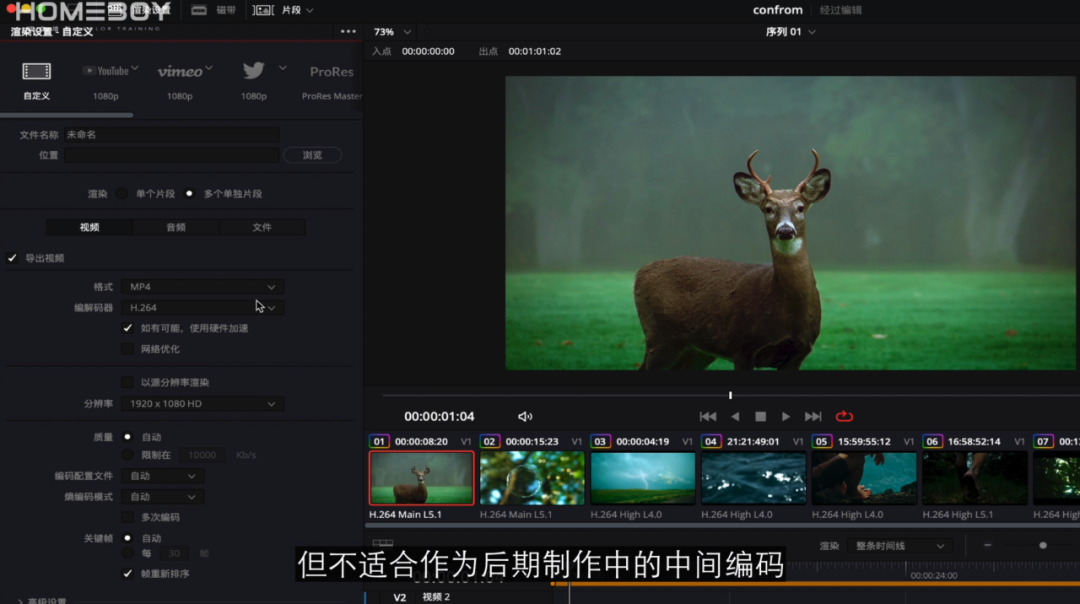Click the browse button for location
Viewport: 1080px width, 604px height.
312,155
